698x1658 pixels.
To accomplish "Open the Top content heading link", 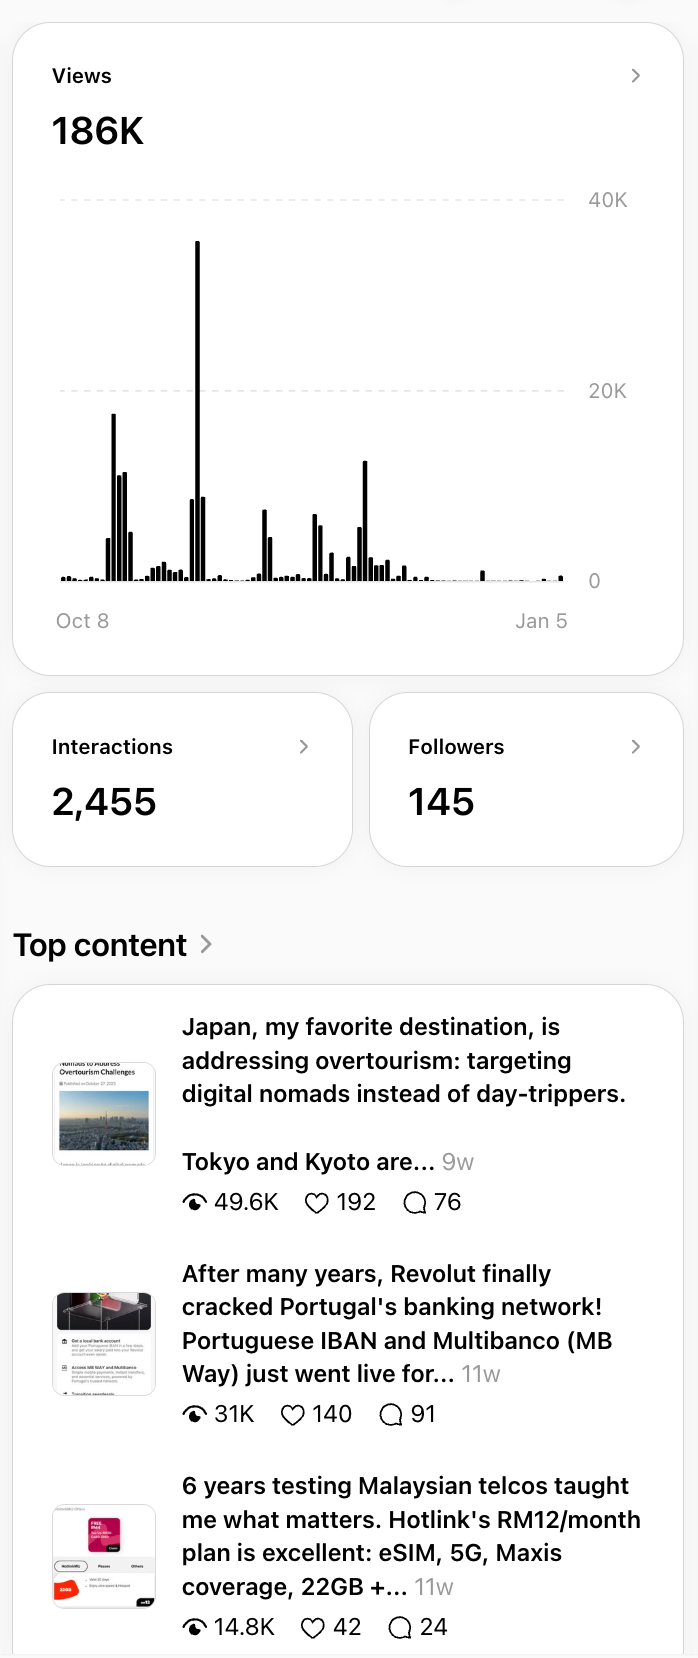I will tap(100, 945).
